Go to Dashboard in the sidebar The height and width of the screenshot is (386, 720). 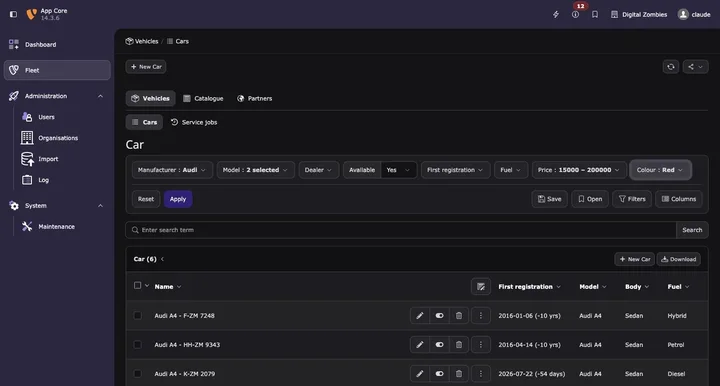tap(57, 45)
